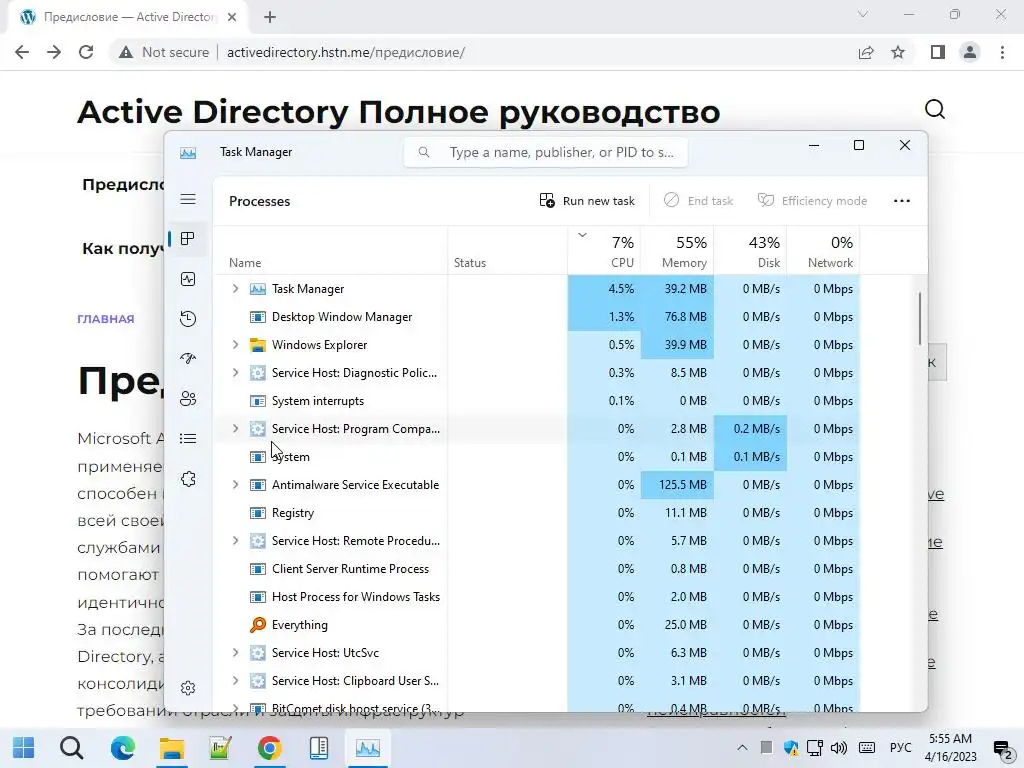This screenshot has width=1024, height=768.
Task: Select Client Server Runtime Process
Action: coord(537,569)
